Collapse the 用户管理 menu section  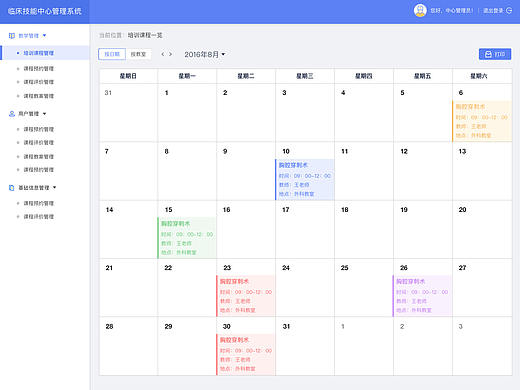(44, 114)
